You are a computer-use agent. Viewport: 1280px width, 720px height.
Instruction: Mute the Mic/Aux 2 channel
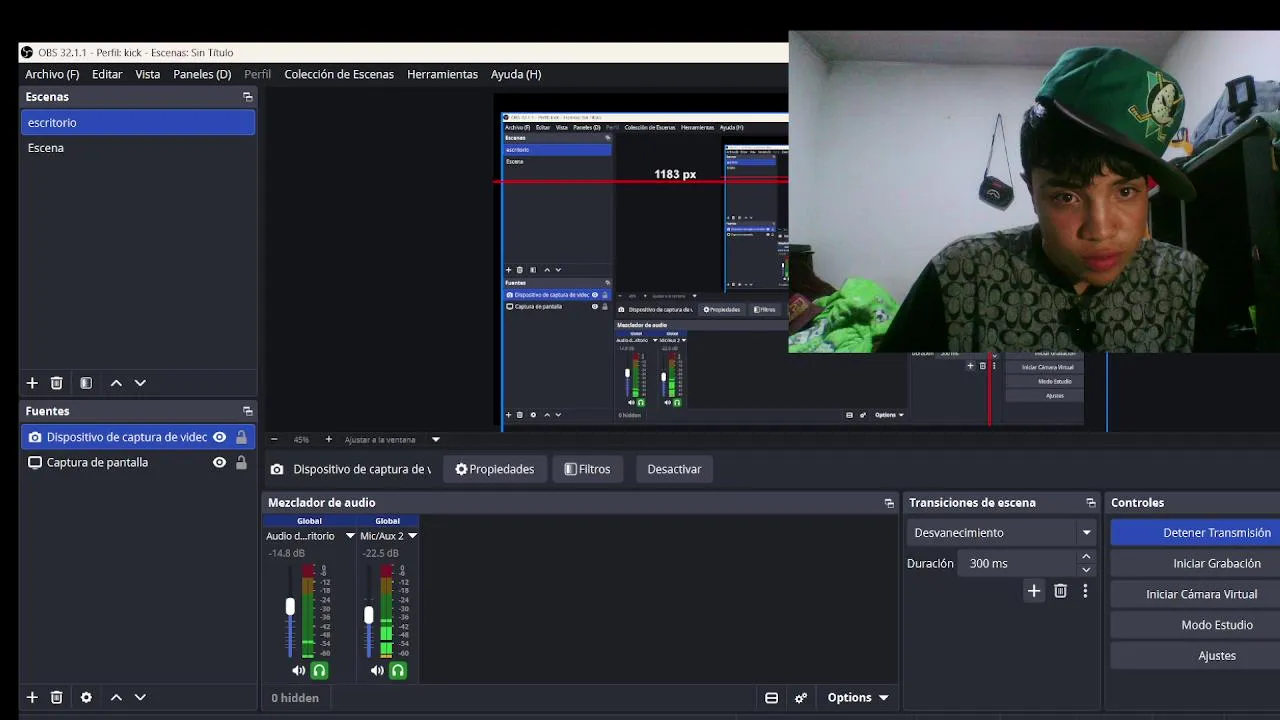376,670
